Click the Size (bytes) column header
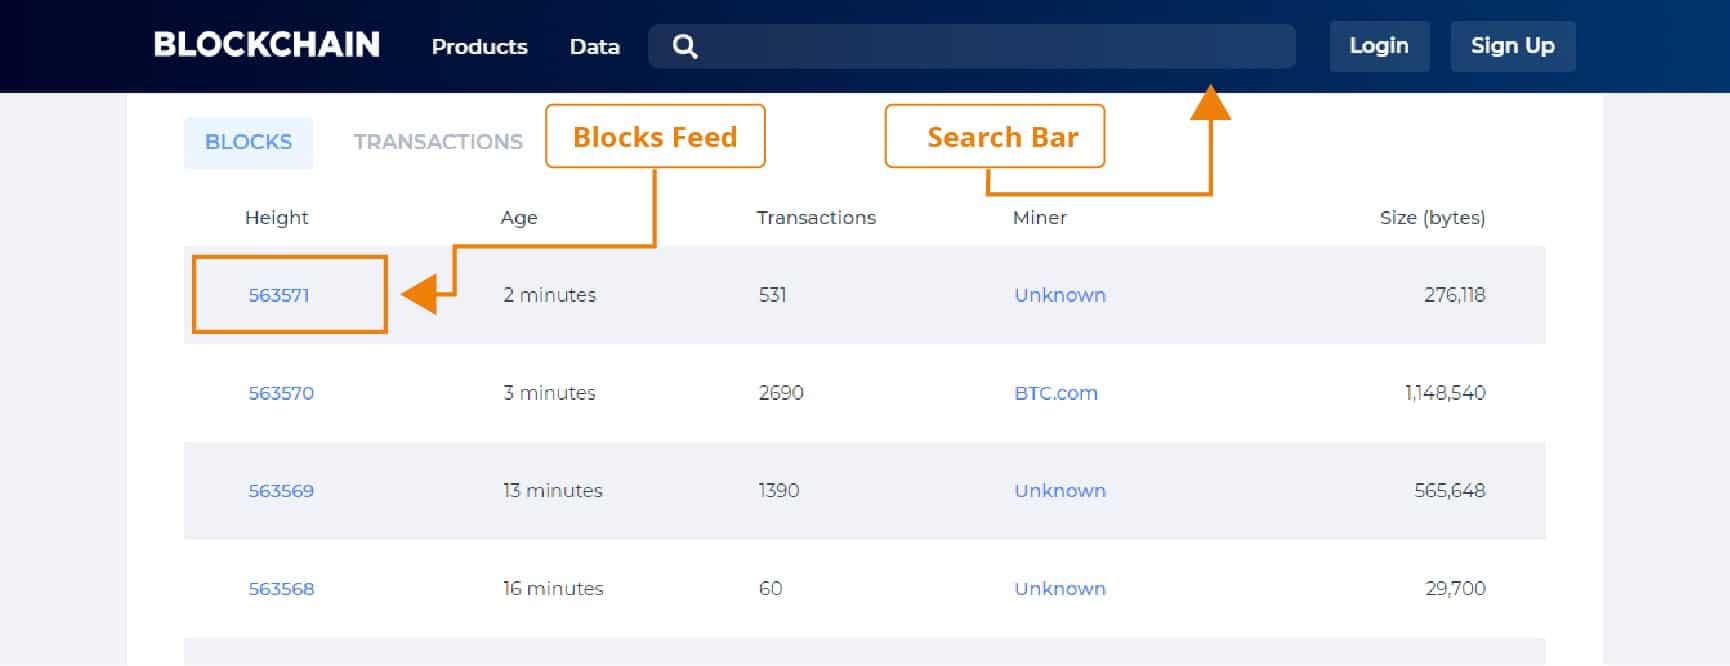 coord(1432,218)
